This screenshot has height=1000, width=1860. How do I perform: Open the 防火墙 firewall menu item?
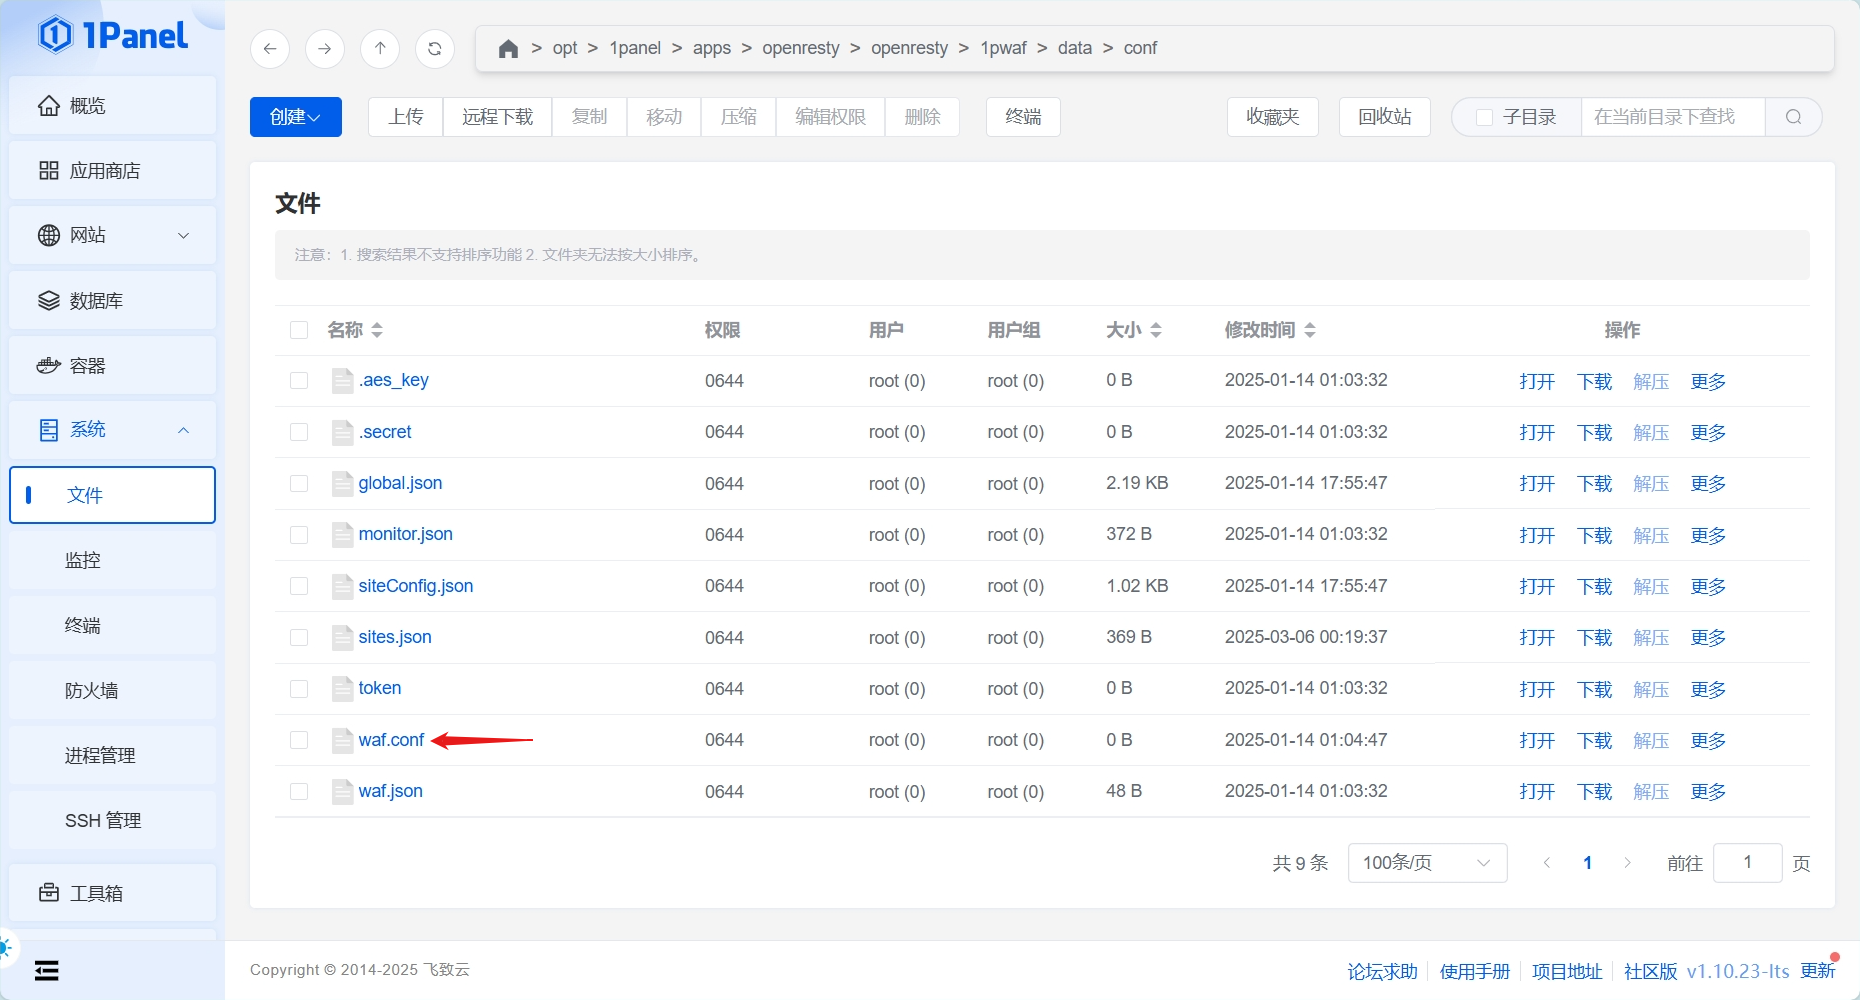pos(92,690)
